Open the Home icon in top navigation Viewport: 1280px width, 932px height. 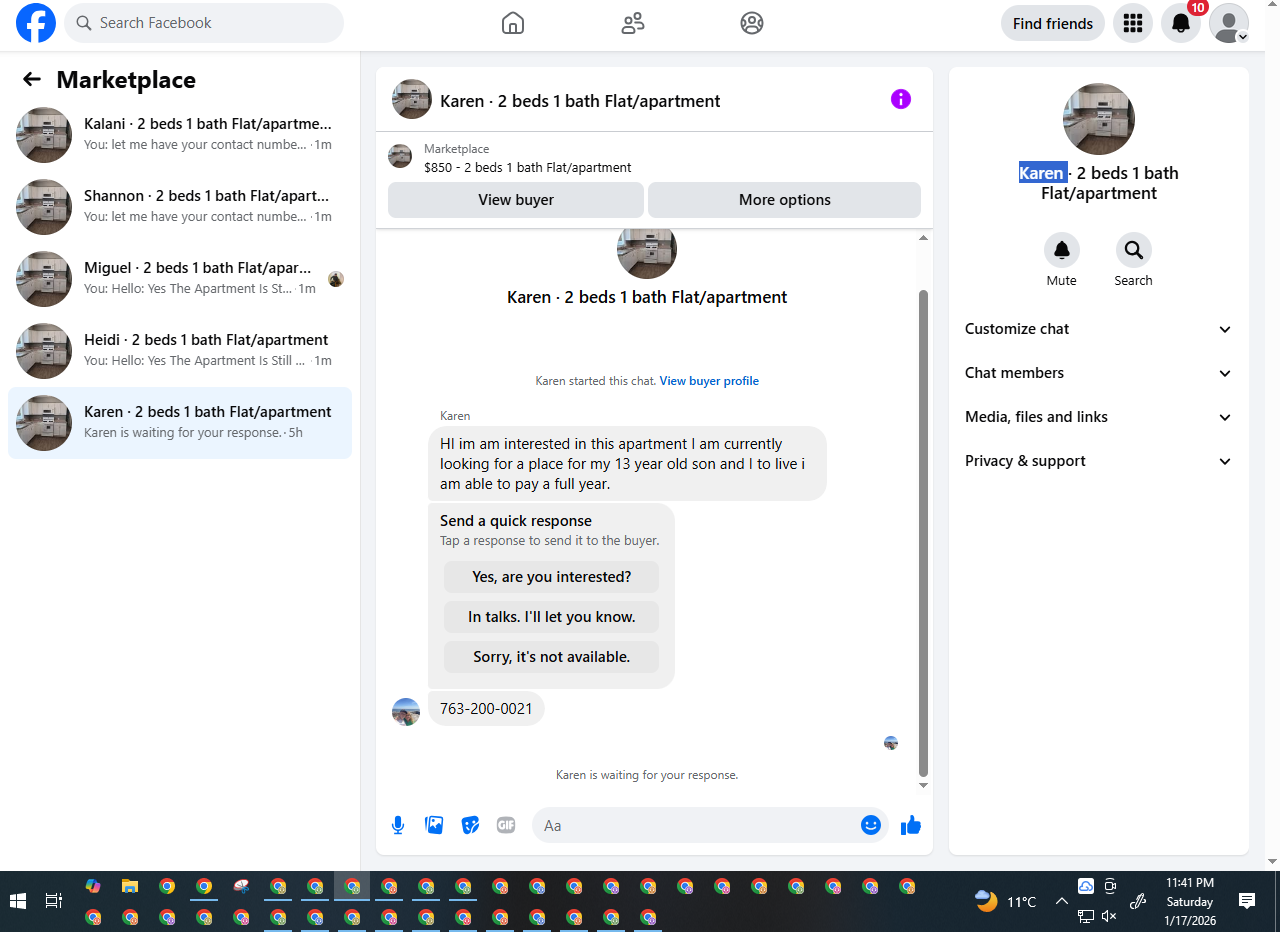[513, 23]
